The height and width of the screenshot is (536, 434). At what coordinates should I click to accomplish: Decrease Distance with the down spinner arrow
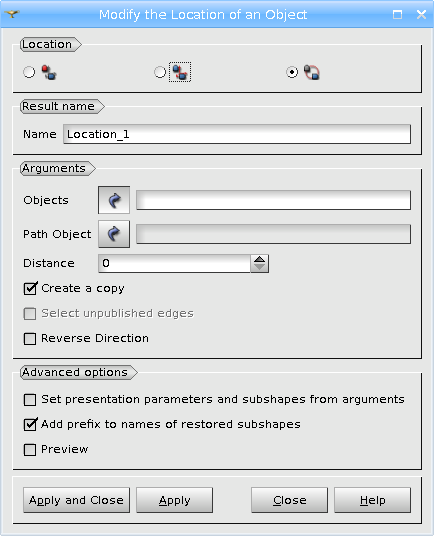pos(260,268)
